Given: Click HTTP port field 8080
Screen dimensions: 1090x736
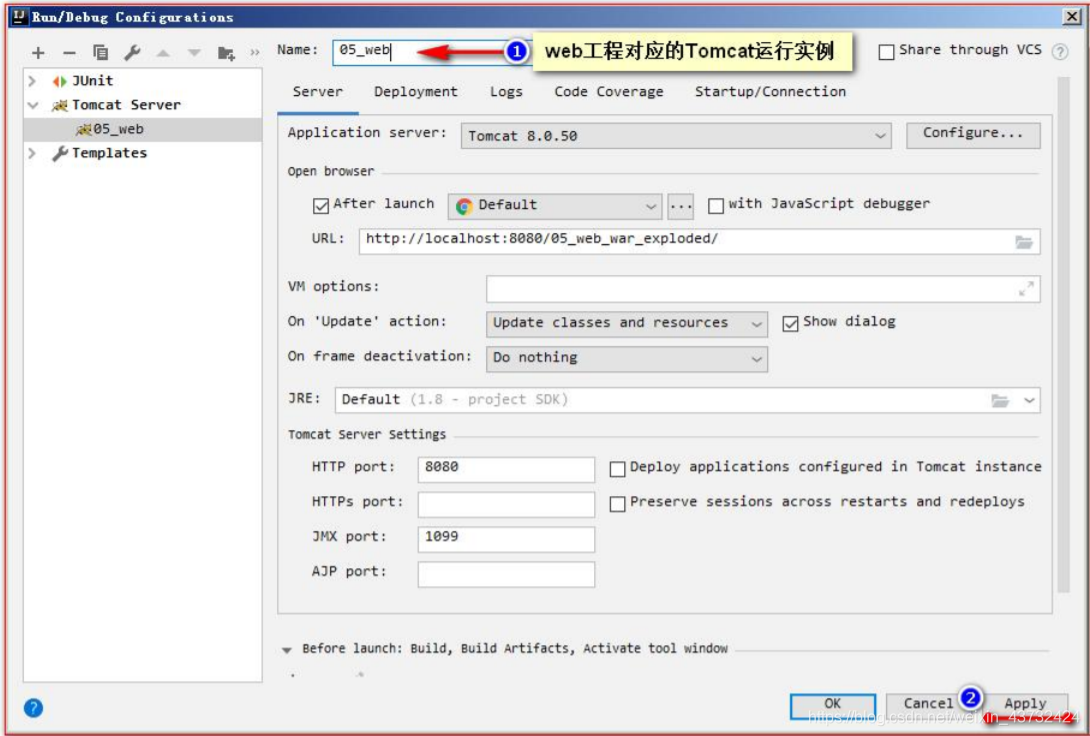Looking at the screenshot, I should point(506,468).
